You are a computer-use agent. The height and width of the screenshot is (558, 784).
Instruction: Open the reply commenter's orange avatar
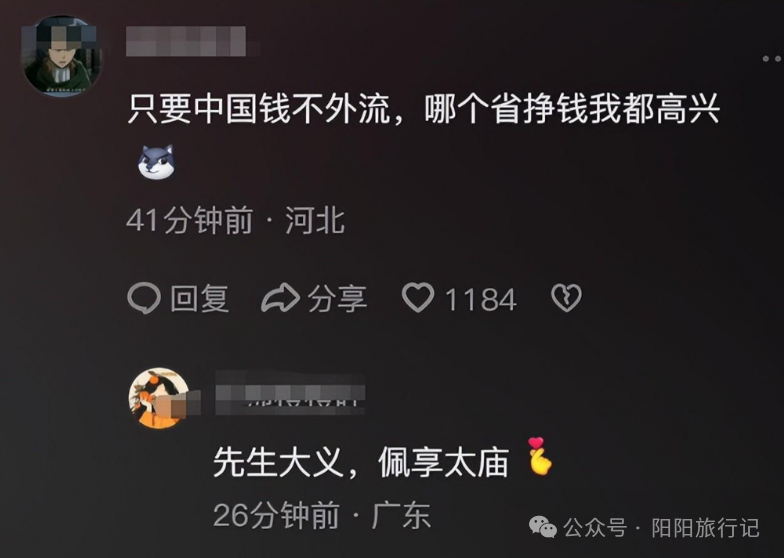159,398
